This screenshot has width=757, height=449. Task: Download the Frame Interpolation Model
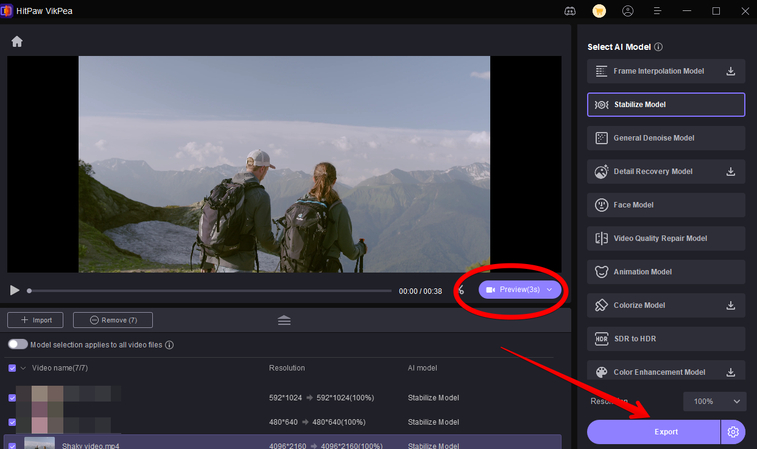point(731,71)
